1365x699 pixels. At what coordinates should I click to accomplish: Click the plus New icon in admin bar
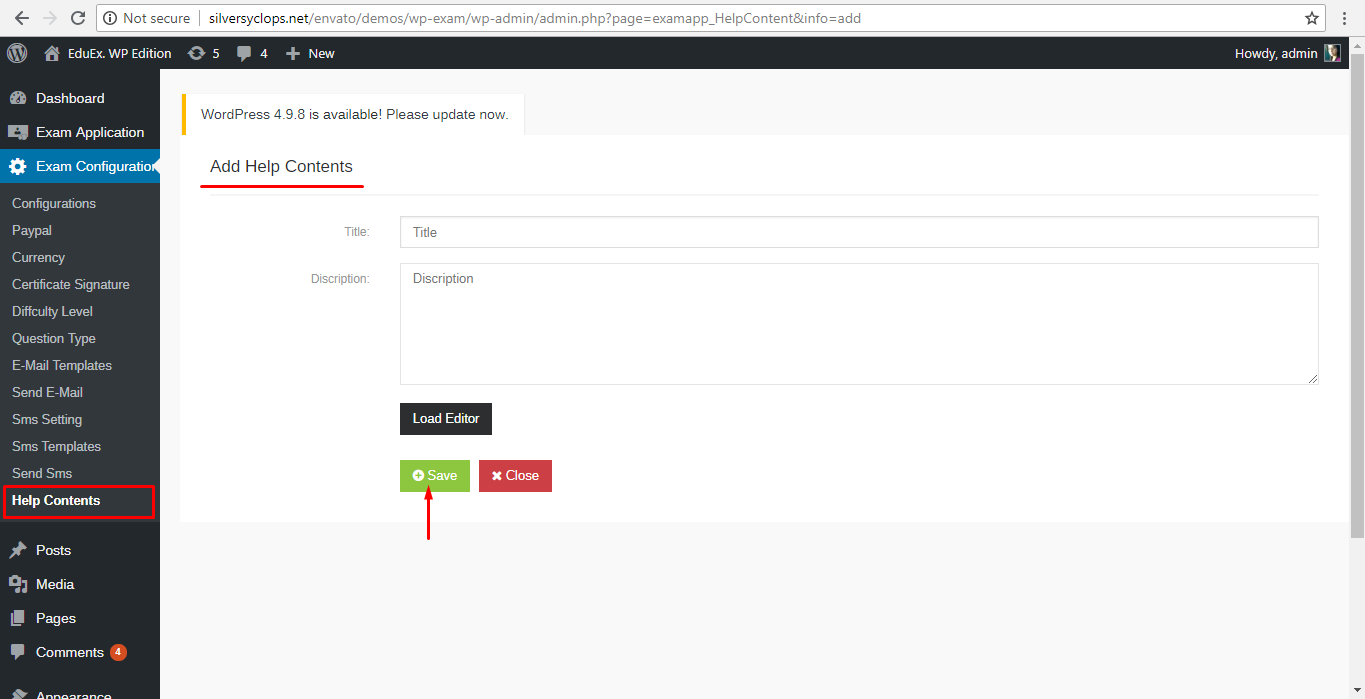tap(293, 53)
